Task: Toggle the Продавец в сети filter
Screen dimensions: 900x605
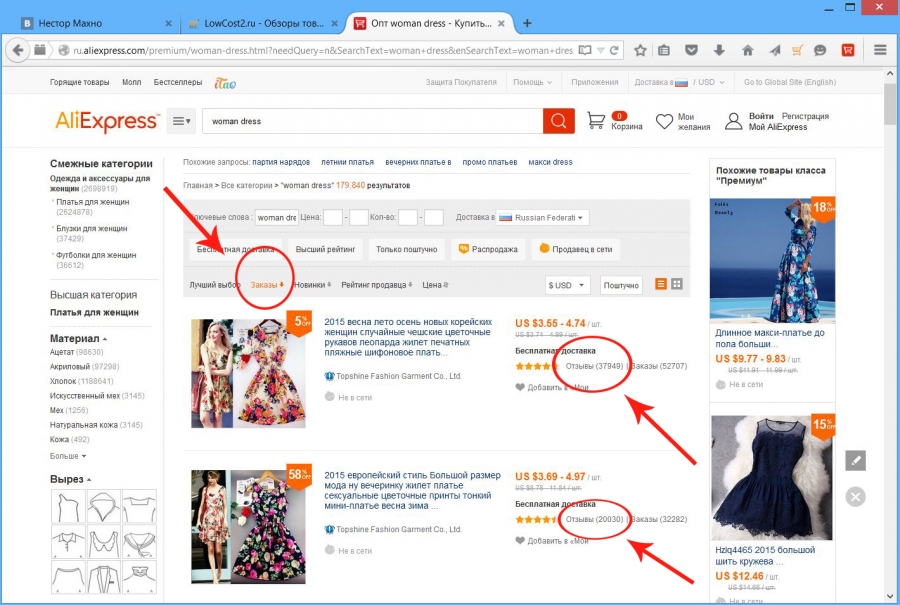Action: pos(576,249)
